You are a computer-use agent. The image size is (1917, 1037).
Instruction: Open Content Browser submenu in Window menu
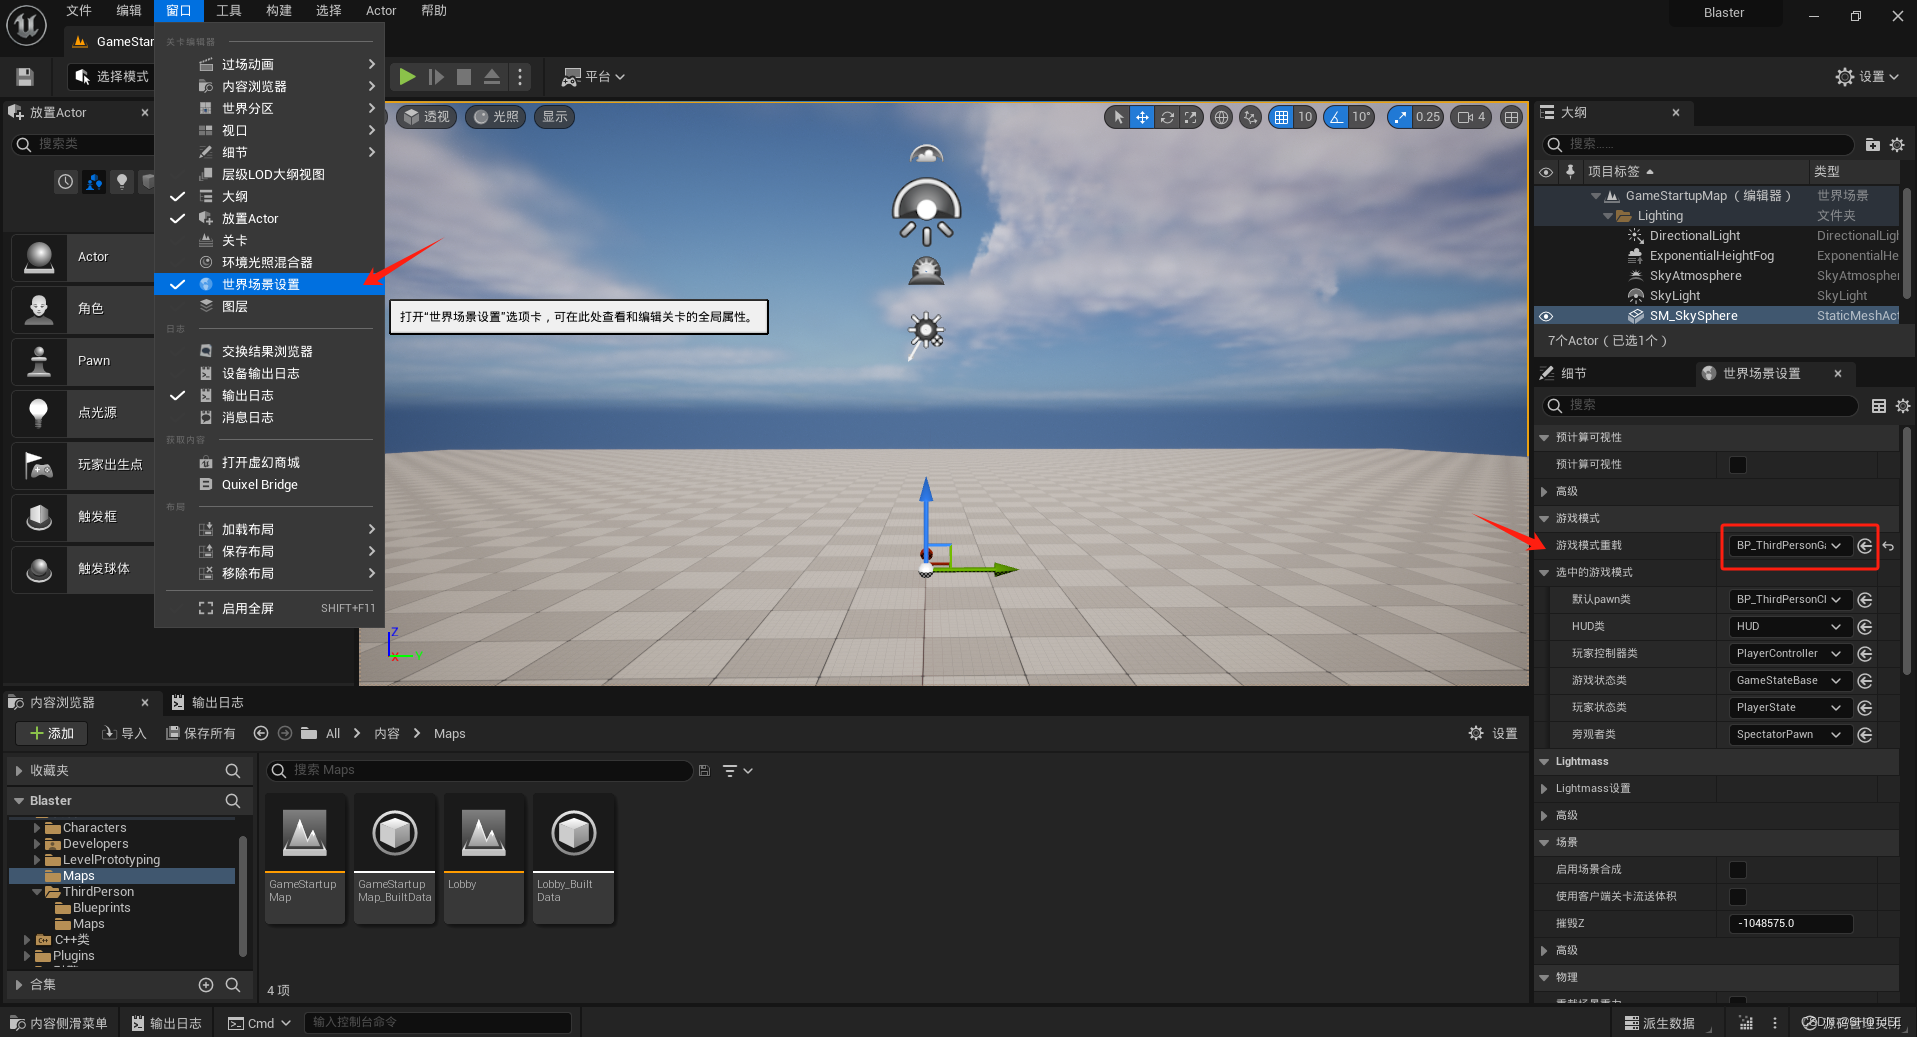click(269, 86)
